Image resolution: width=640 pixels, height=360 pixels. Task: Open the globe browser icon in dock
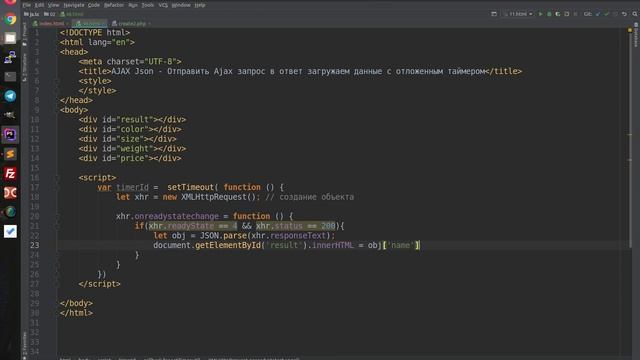coord(10,212)
